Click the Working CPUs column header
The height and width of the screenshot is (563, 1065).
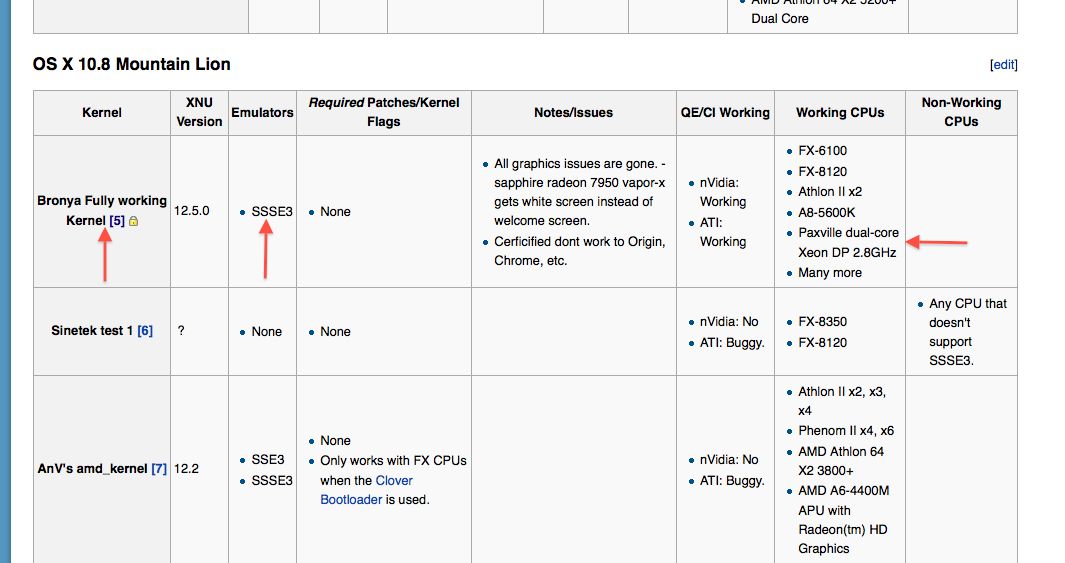(840, 113)
